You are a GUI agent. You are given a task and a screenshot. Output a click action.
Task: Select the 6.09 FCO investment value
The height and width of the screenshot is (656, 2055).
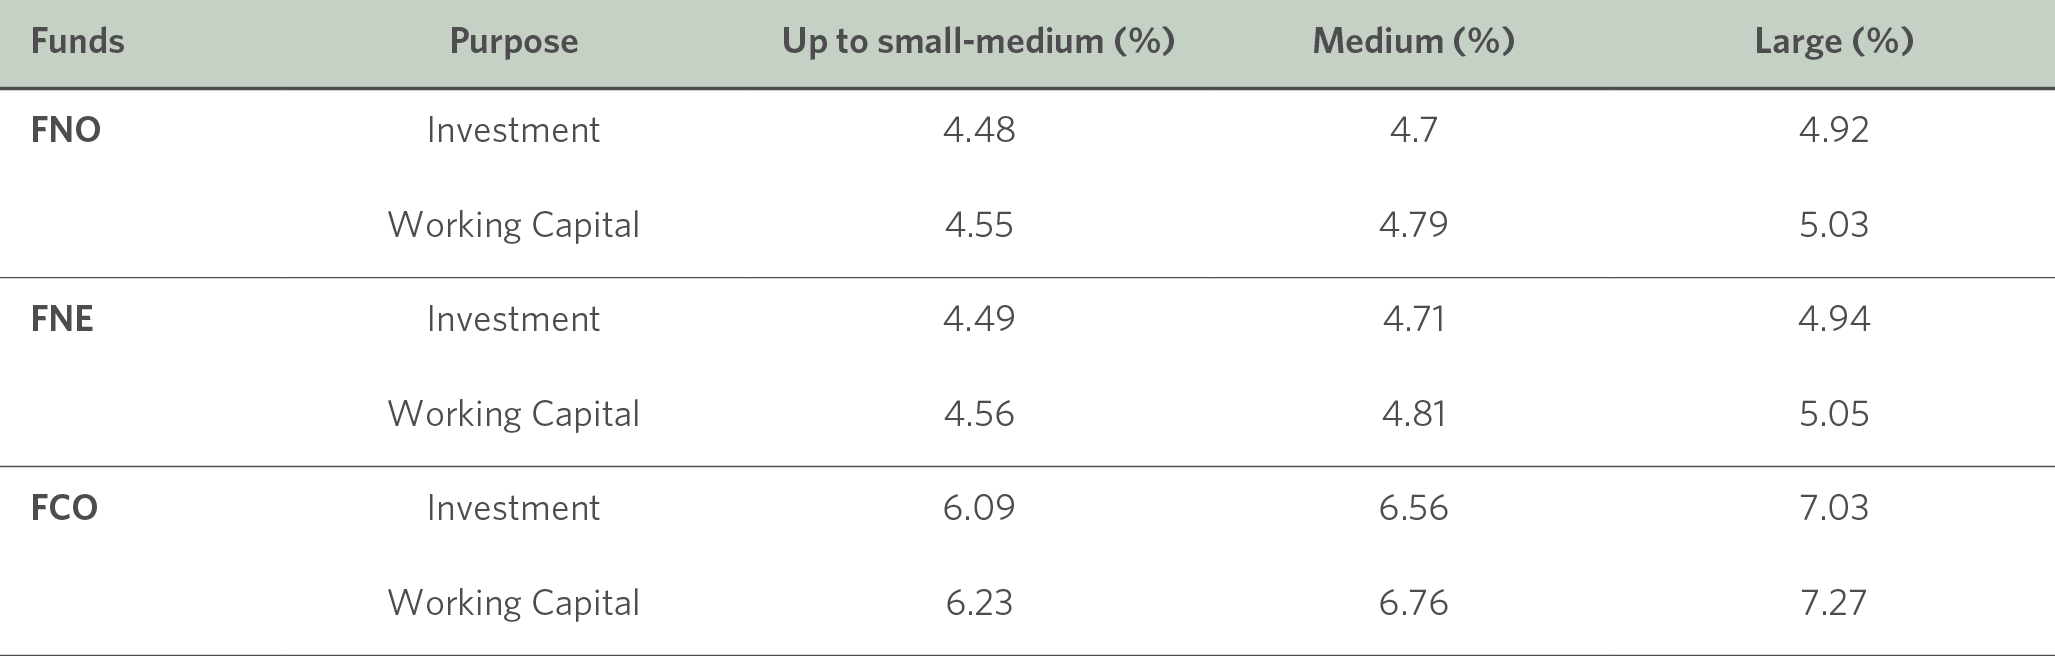[978, 508]
